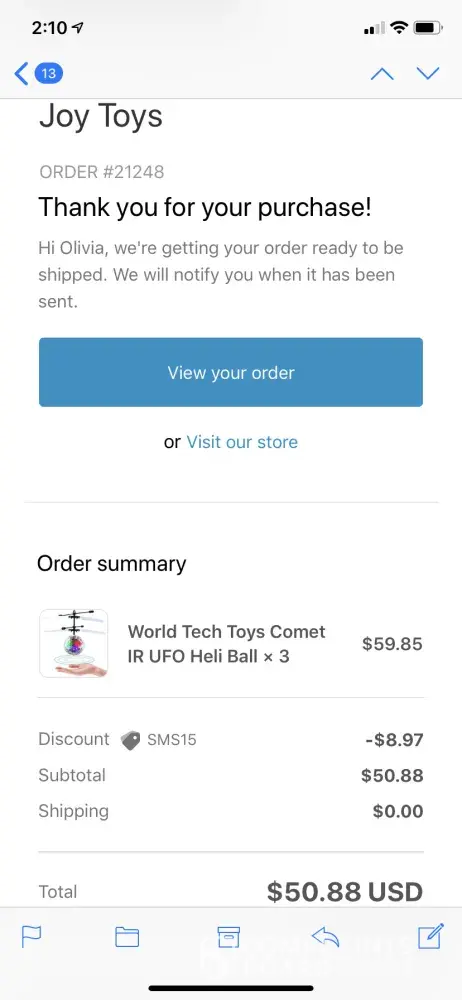462x1000 pixels.
Task: Tap the Joy Toys store header
Action: click(101, 117)
